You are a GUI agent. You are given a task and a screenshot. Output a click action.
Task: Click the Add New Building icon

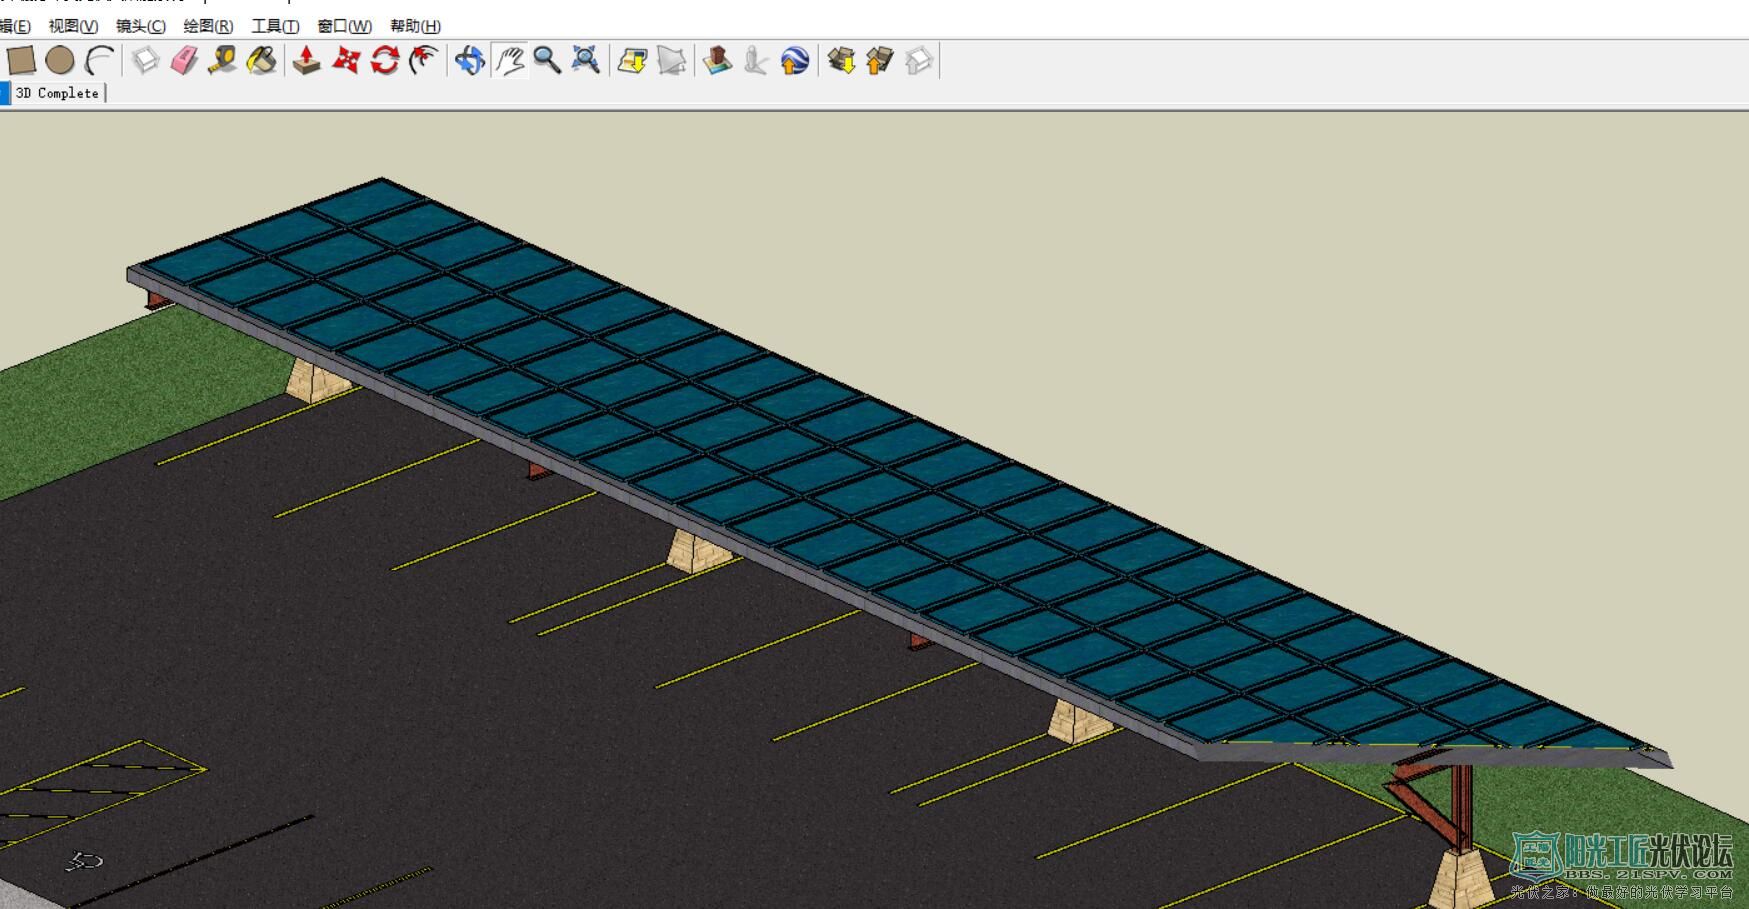[x=717, y=61]
